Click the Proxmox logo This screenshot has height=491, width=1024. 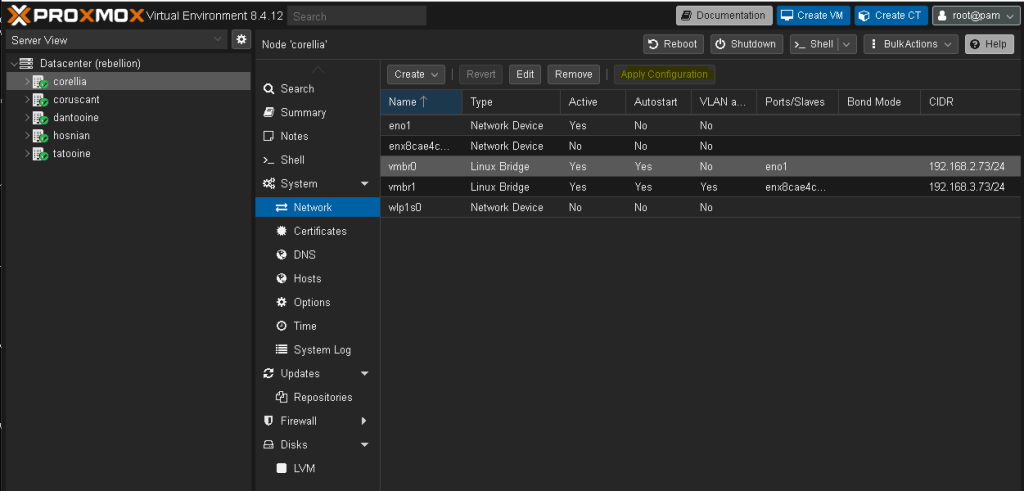pos(76,15)
